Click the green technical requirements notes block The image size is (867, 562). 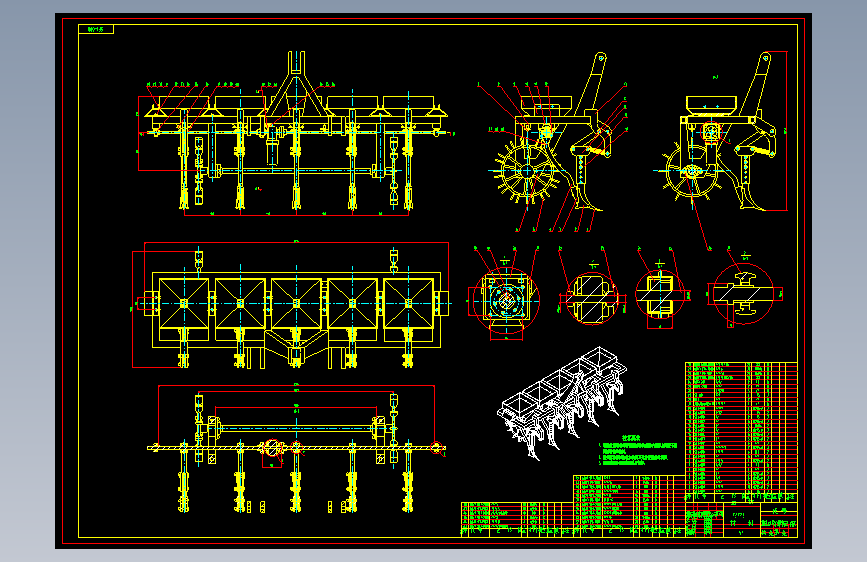638,451
